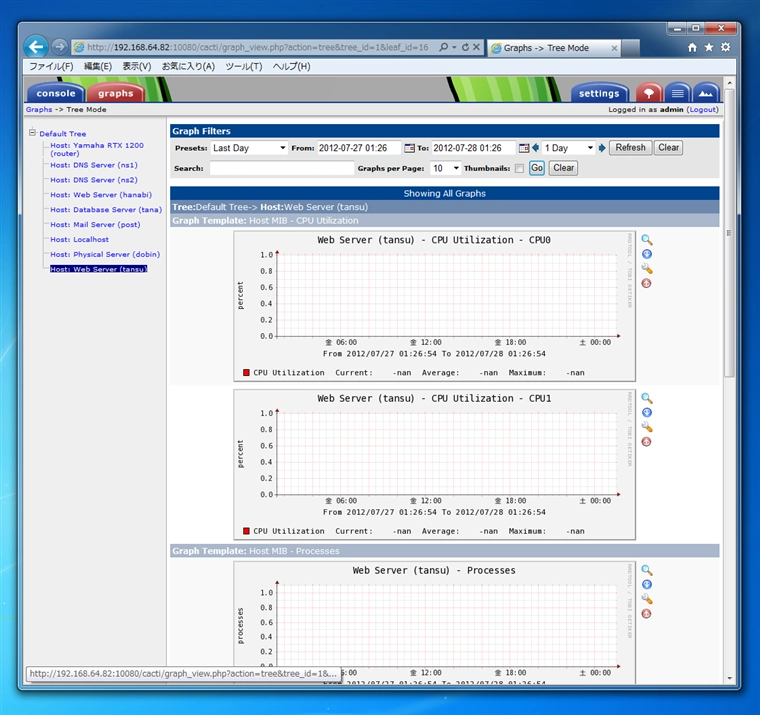
Task: Open graph properties wrench for CPU0 graph
Action: 647,269
